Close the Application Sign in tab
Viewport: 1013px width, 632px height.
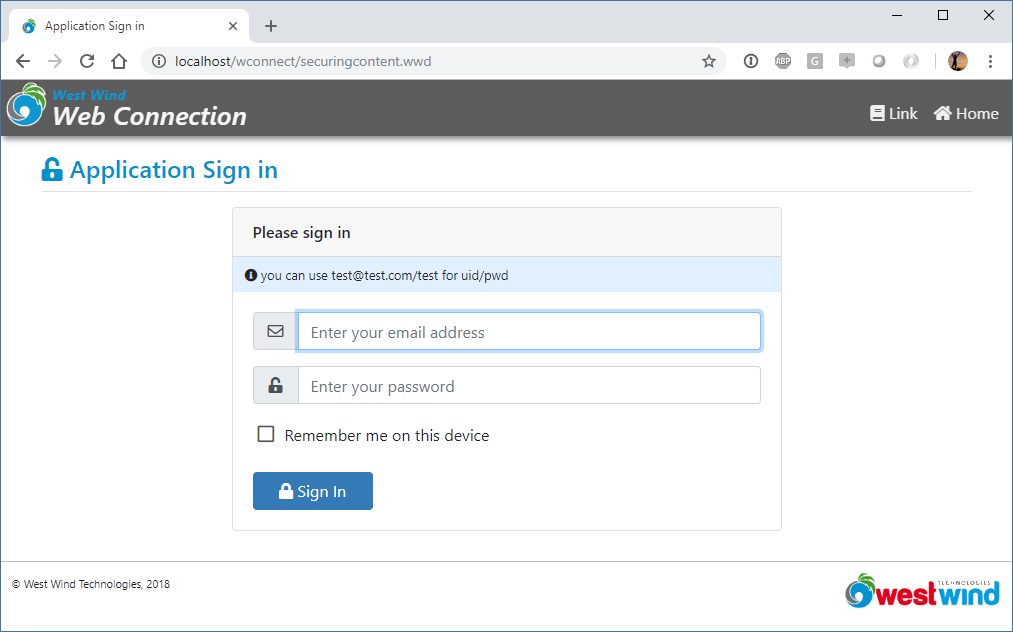pos(233,26)
